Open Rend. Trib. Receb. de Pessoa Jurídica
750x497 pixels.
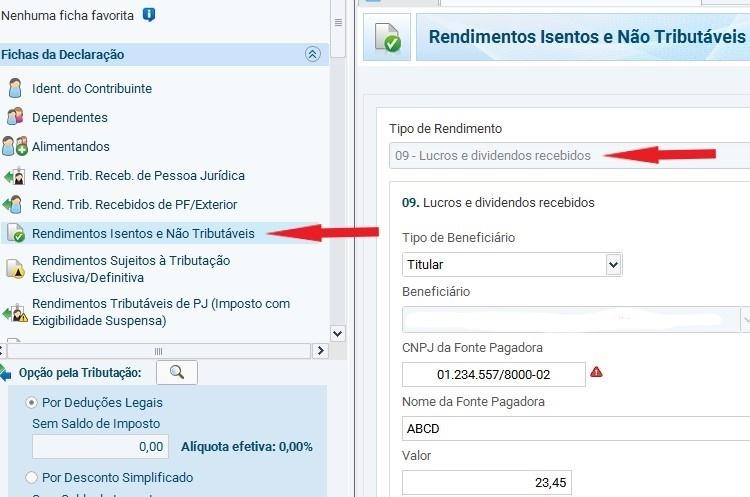[x=138, y=176]
